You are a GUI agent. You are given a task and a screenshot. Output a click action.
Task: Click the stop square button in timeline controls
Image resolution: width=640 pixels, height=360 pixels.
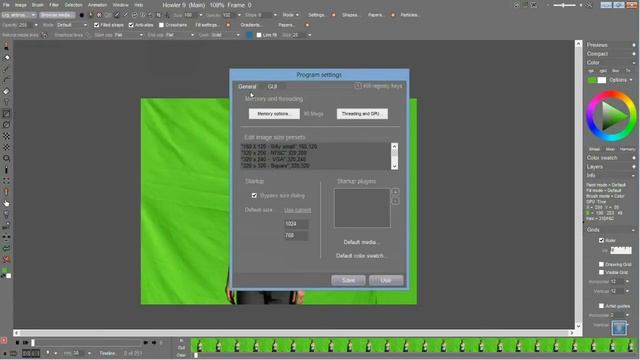[17, 343]
